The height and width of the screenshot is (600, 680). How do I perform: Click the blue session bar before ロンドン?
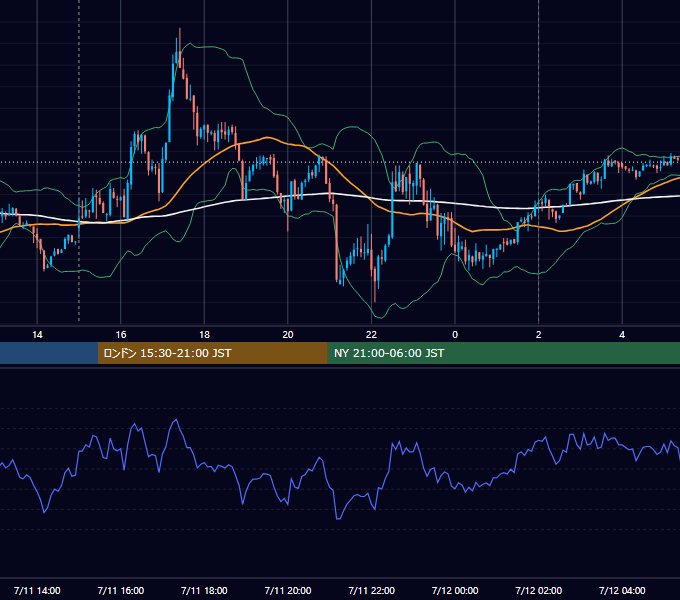tap(49, 353)
